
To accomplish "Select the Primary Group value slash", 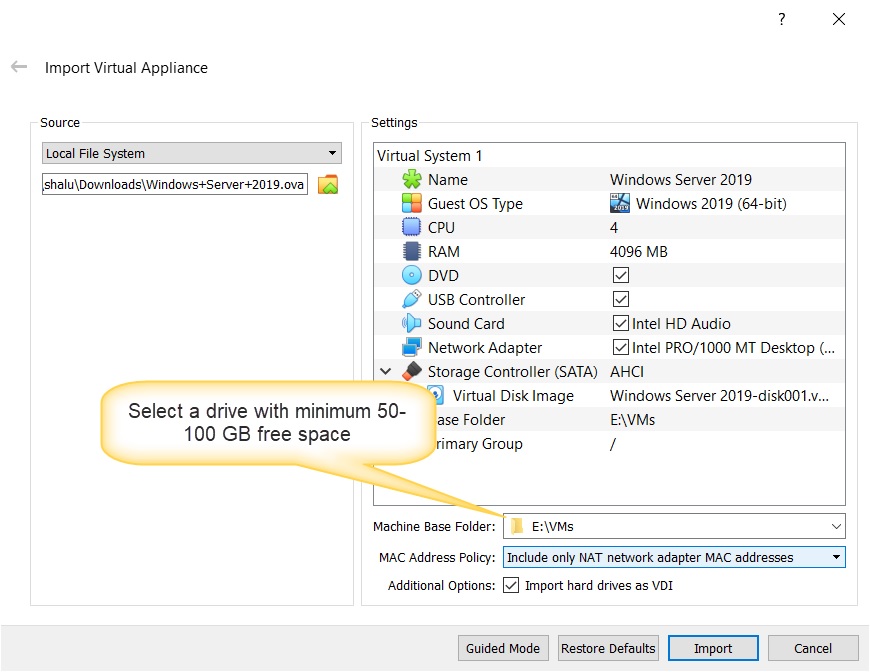I will (613, 443).
